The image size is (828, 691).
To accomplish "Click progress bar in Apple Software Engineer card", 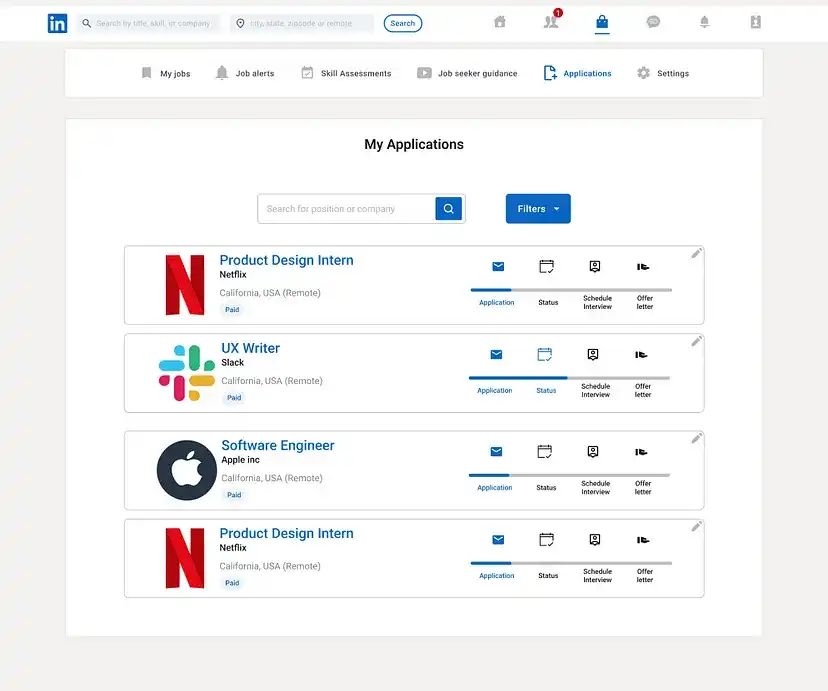I will coord(569,475).
